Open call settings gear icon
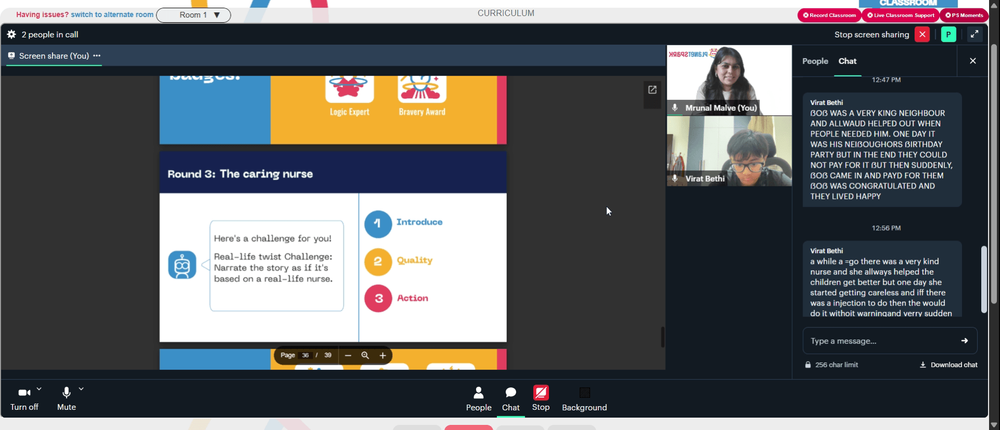1000x430 pixels. 11,34
